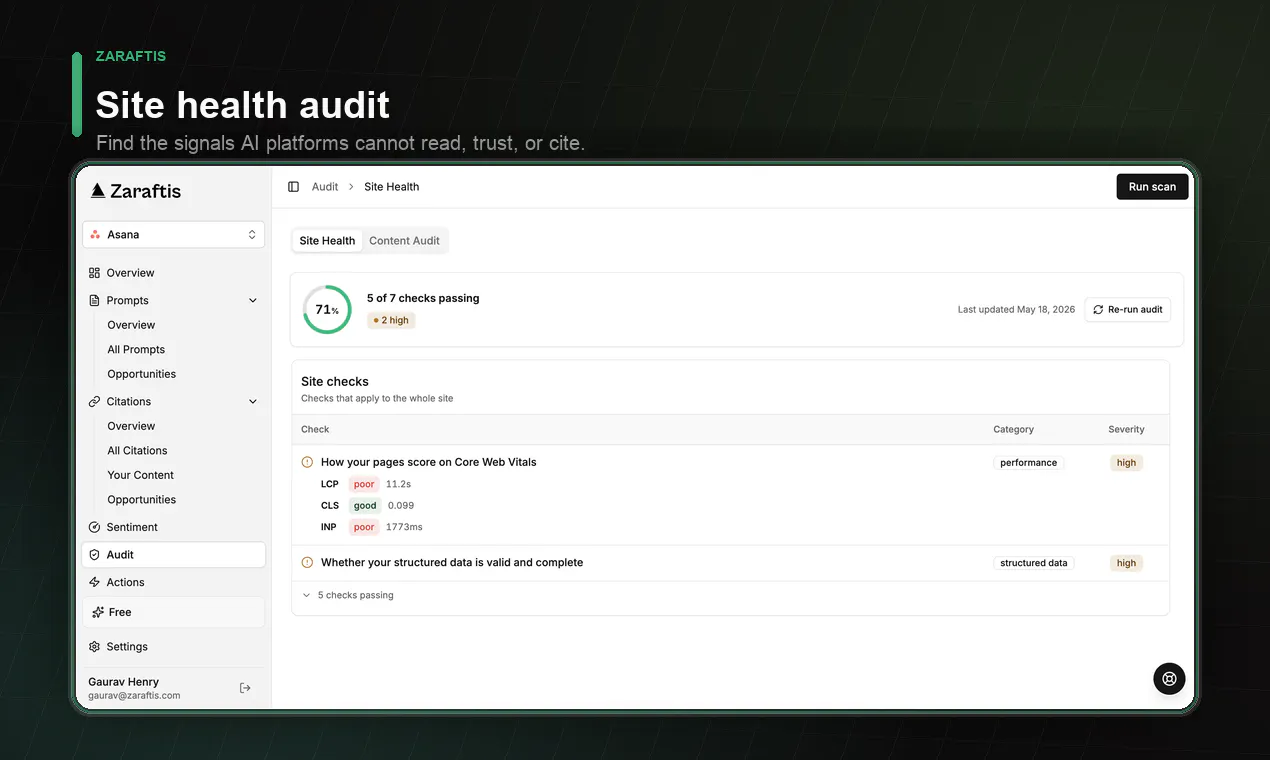Open Opportunities under Citations
The width and height of the screenshot is (1270, 760).
141,500
